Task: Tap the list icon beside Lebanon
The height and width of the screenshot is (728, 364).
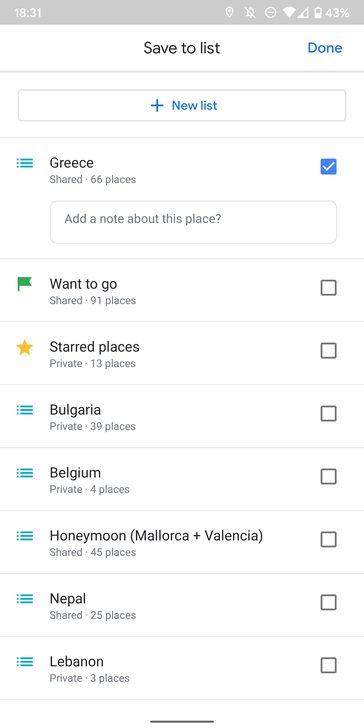Action: pos(25,662)
